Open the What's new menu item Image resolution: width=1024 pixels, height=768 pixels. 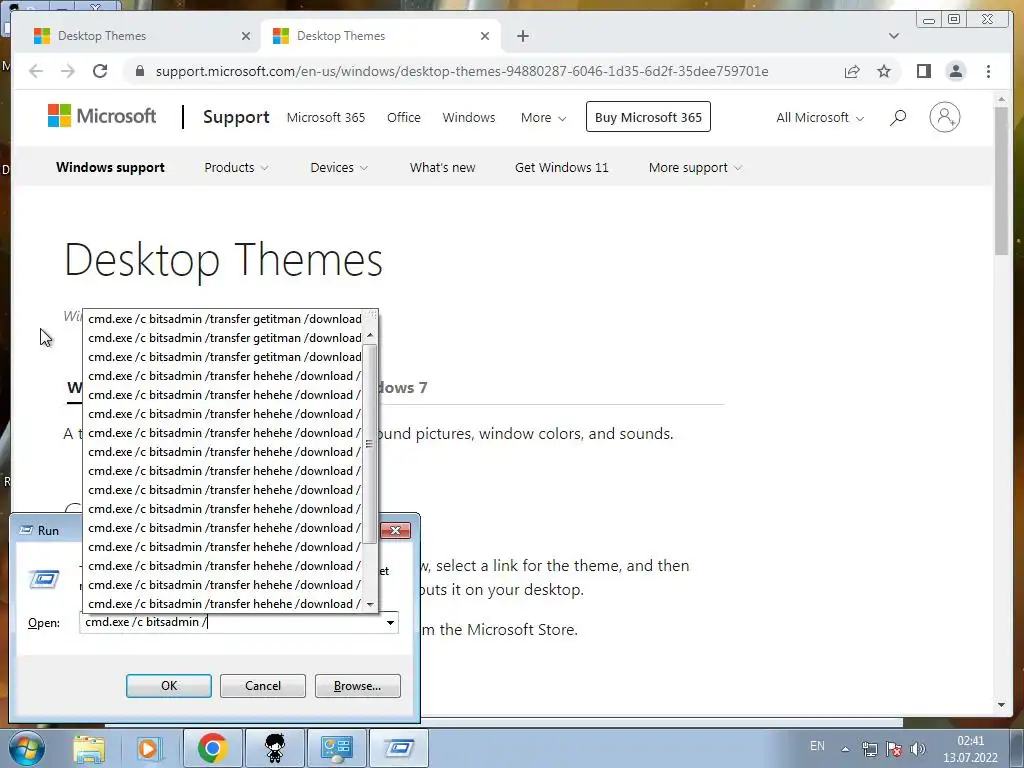(442, 167)
